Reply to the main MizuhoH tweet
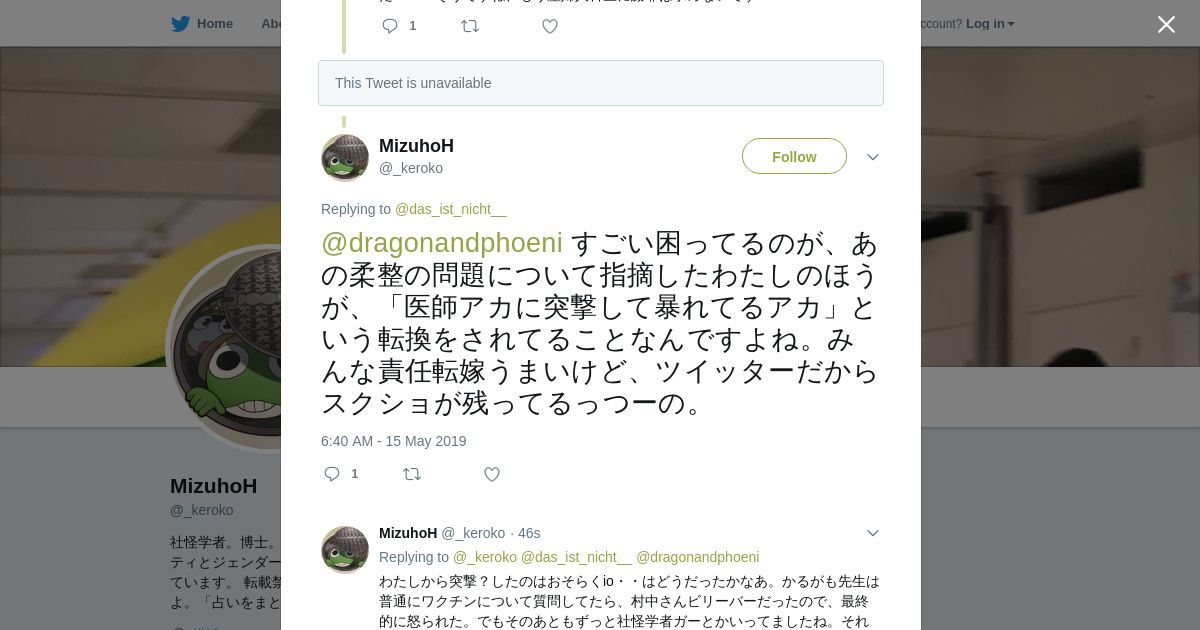The image size is (1200, 630). coord(332,474)
